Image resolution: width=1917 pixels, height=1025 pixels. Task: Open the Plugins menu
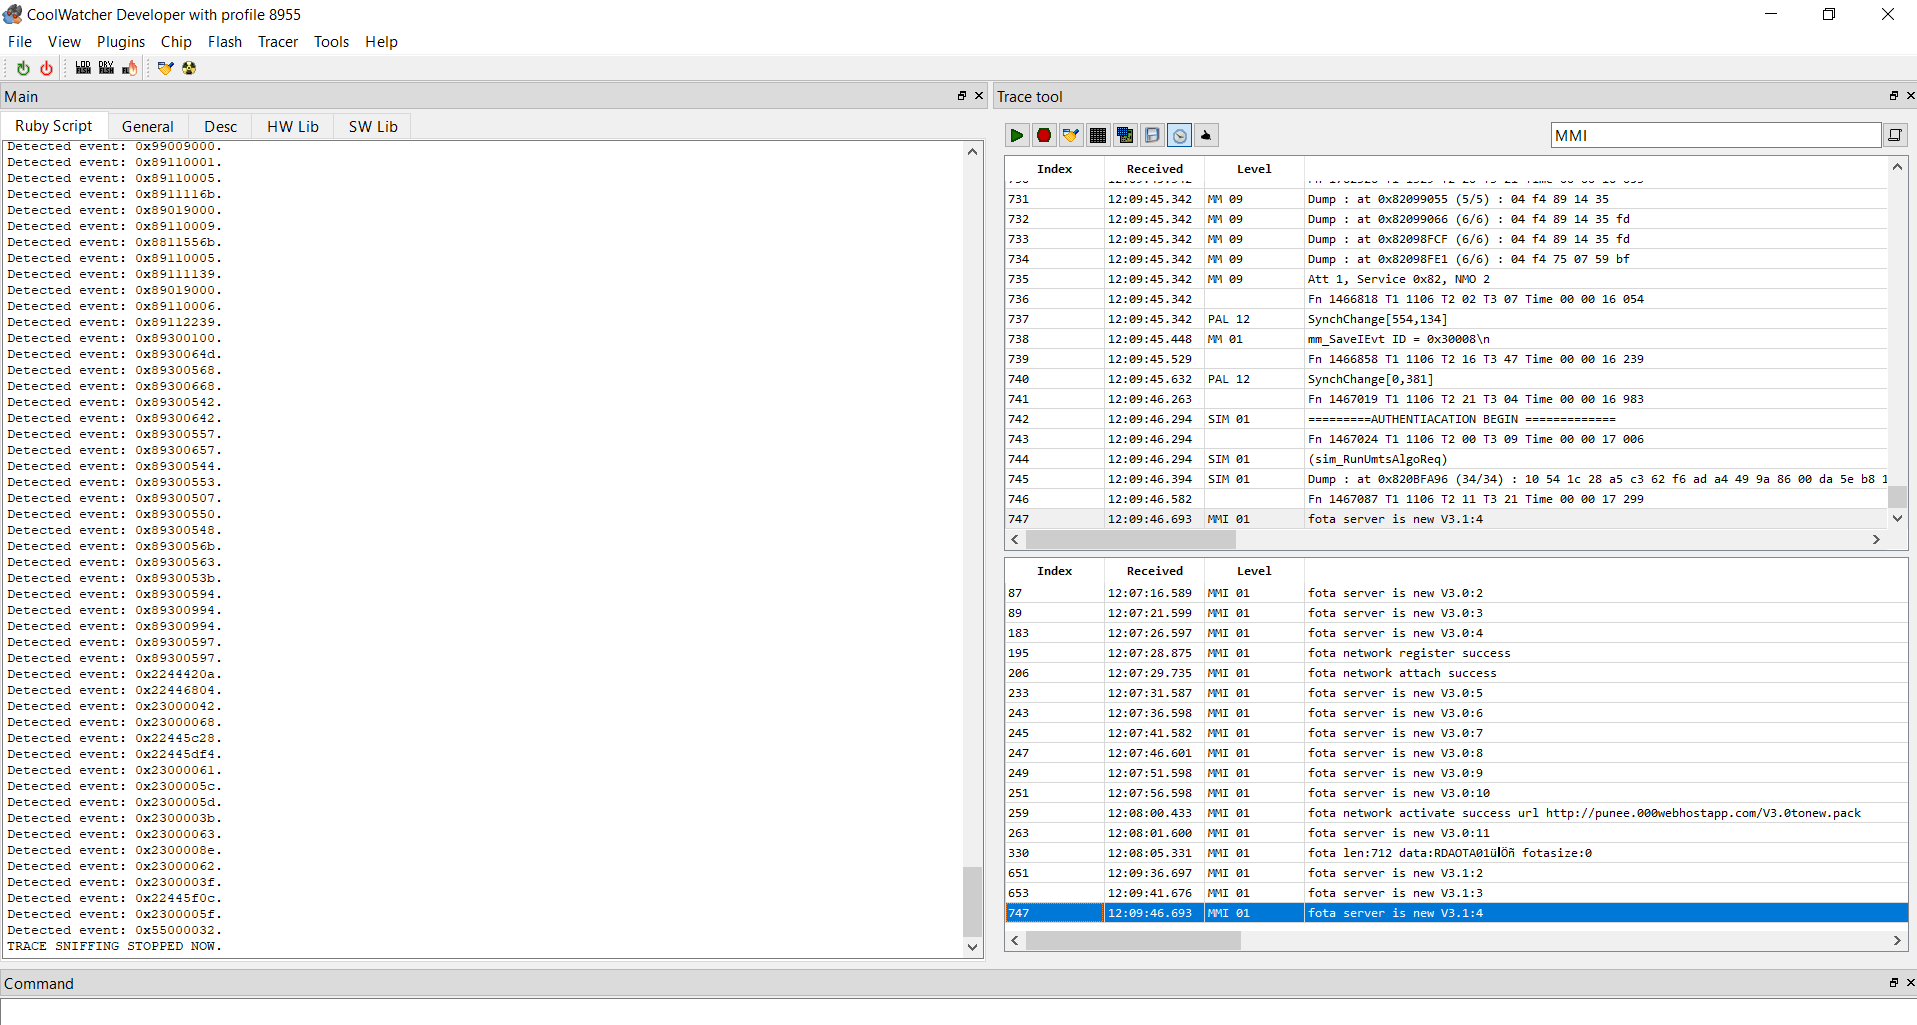[120, 42]
